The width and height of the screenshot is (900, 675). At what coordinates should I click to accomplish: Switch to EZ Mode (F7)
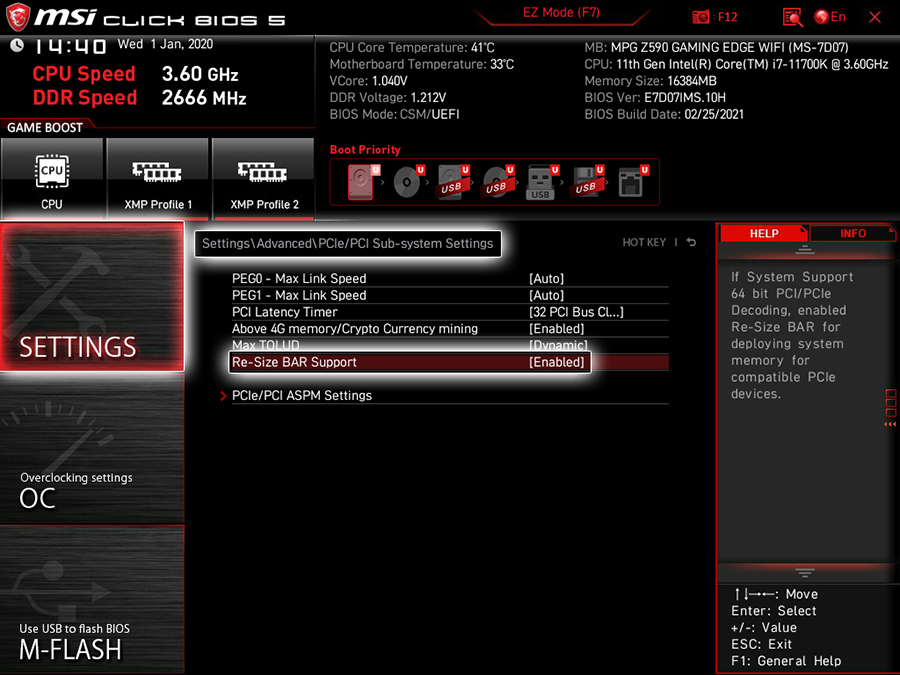pos(561,13)
